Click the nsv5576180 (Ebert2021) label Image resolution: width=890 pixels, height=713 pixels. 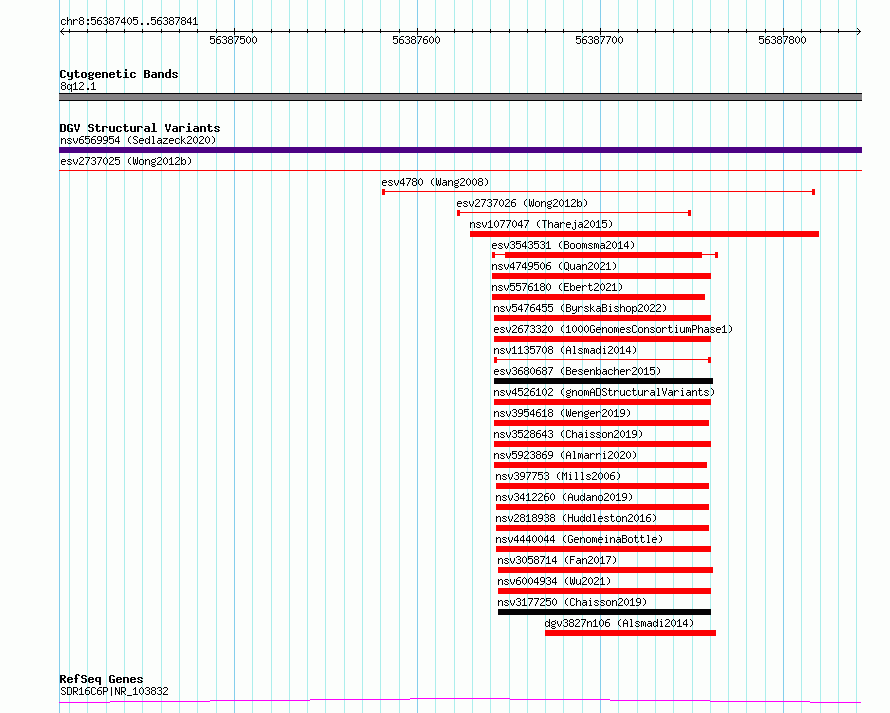click(557, 287)
